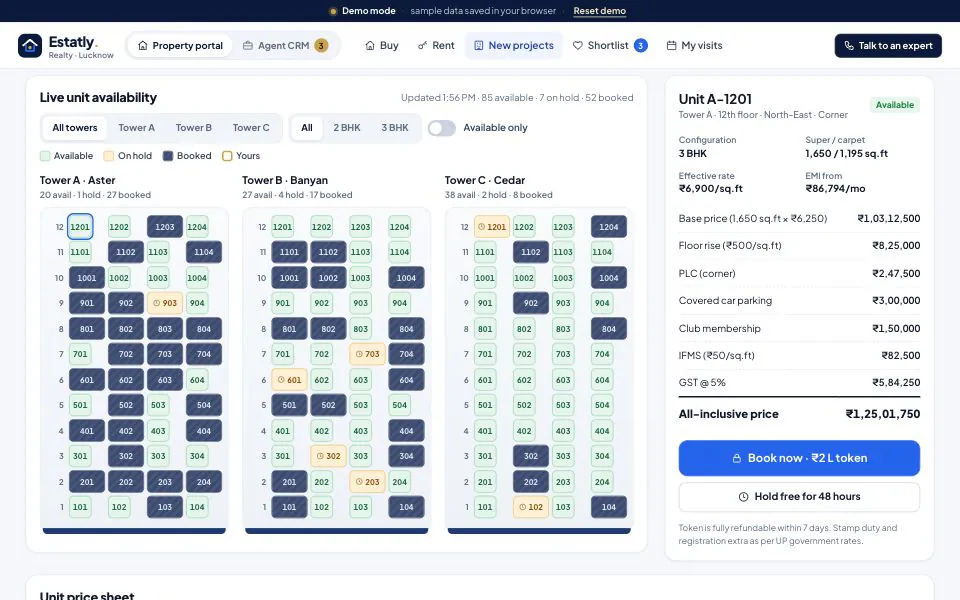Select available unit 1204 in Tower B
The height and width of the screenshot is (600, 960).
point(399,227)
